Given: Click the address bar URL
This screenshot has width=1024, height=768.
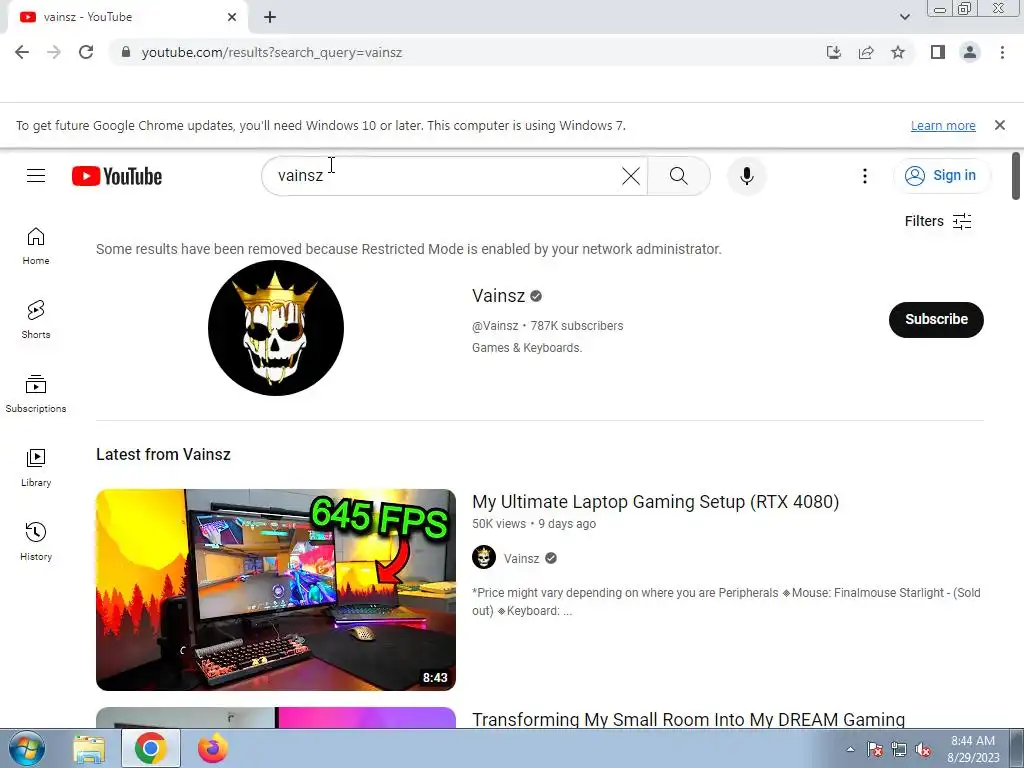Looking at the screenshot, I should pyautogui.click(x=272, y=52).
